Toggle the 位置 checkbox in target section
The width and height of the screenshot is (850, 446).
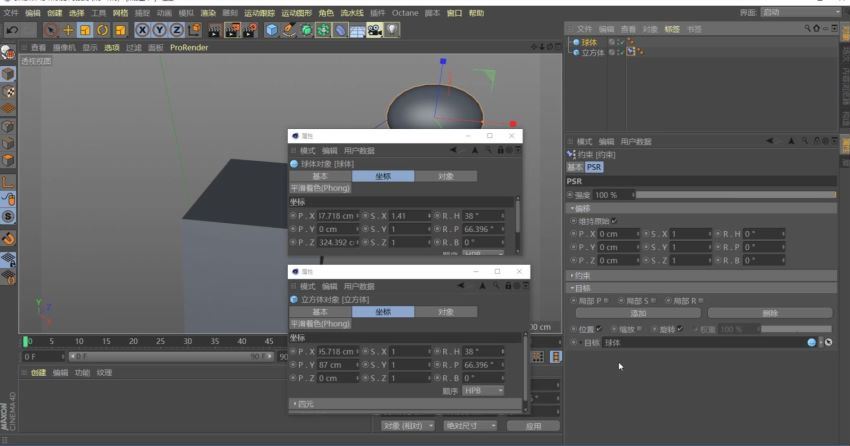[598, 329]
